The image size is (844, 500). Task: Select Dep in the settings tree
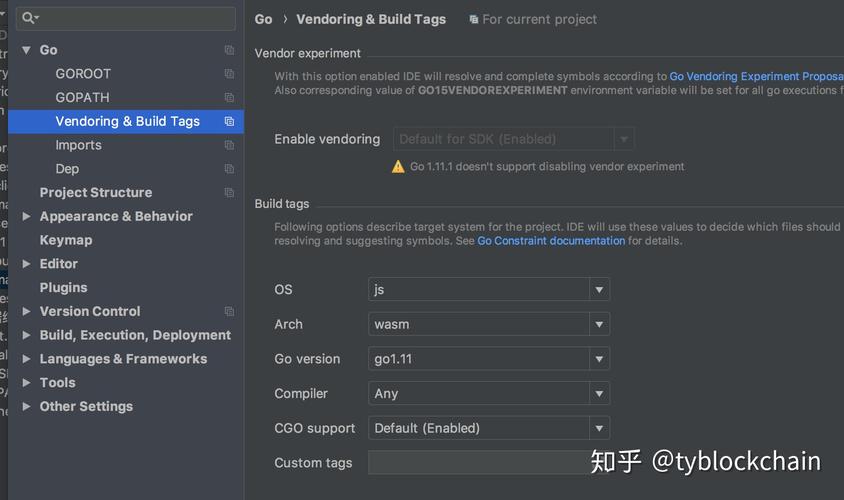tap(67, 169)
